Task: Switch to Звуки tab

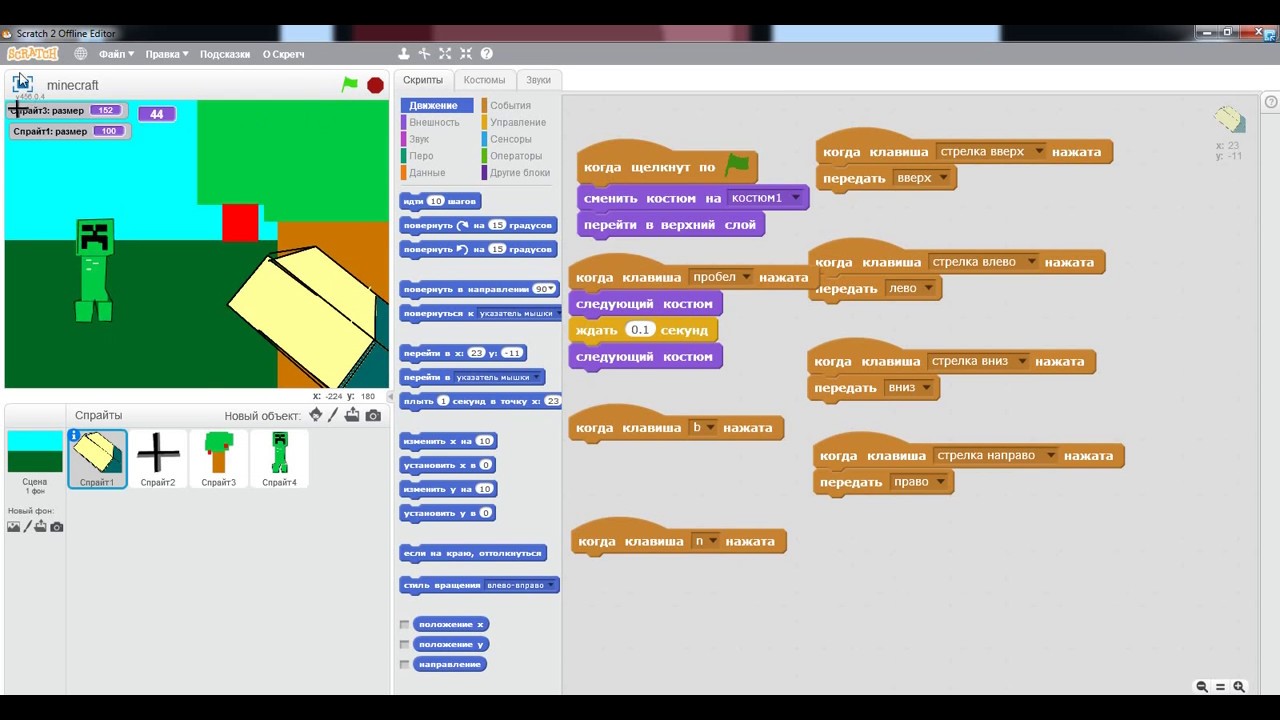Action: [538, 80]
